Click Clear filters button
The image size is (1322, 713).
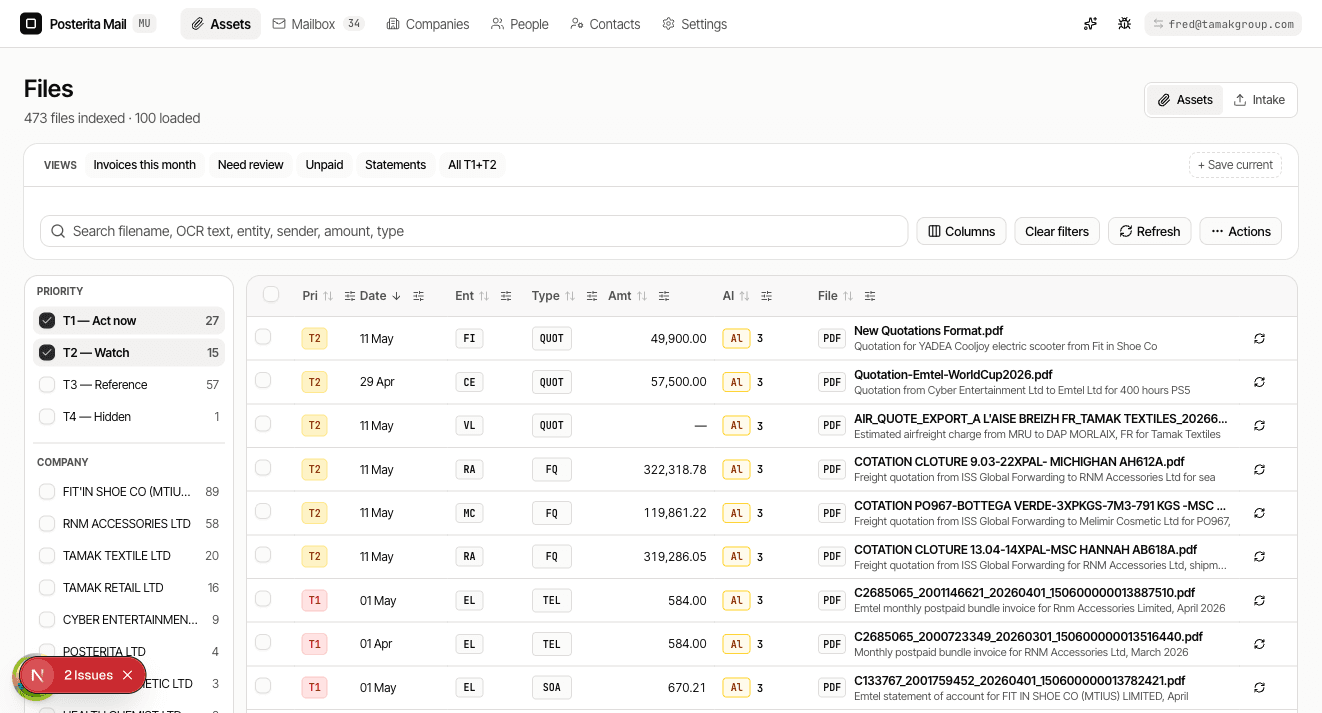[1057, 231]
